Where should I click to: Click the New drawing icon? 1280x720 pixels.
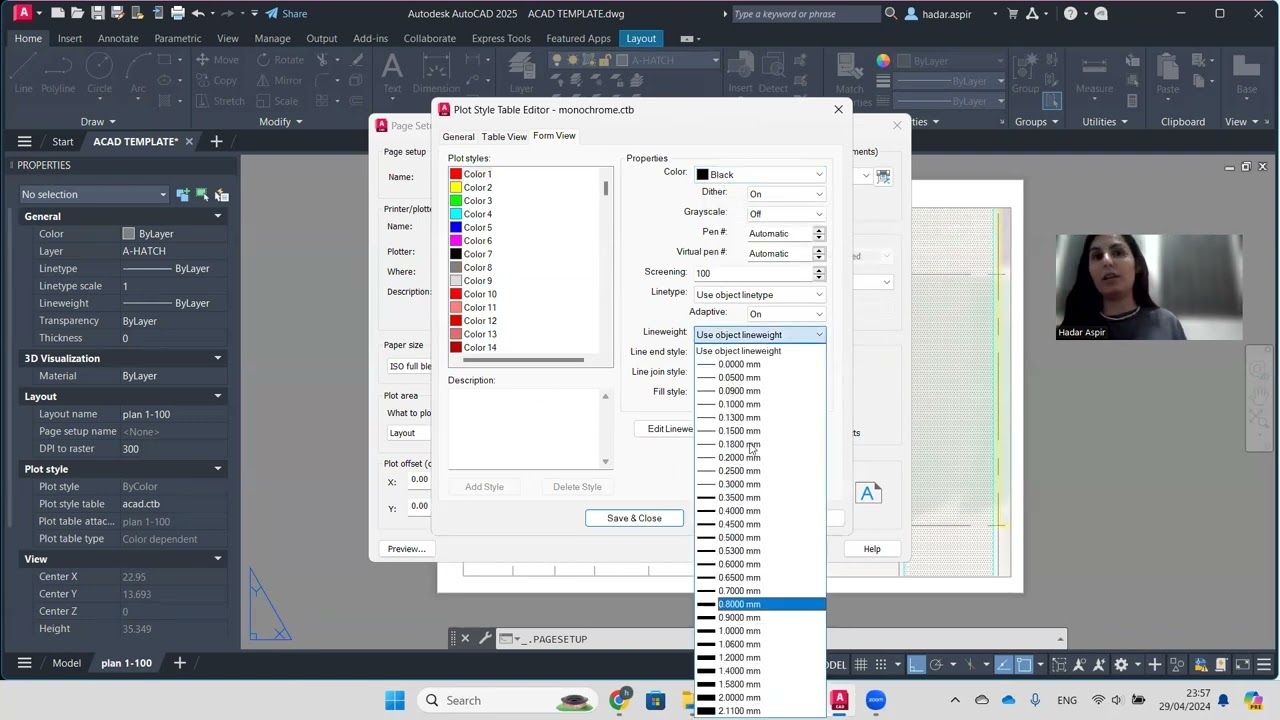tap(58, 13)
